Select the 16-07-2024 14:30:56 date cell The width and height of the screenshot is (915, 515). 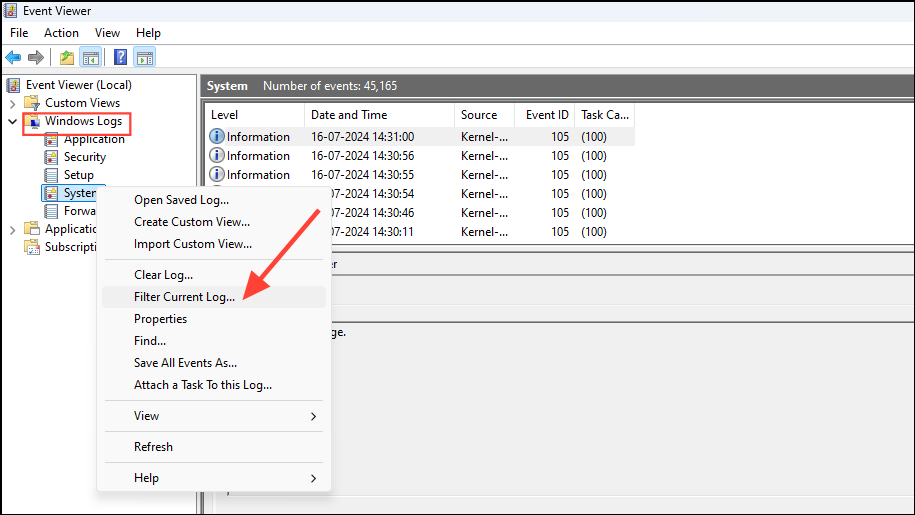click(362, 156)
